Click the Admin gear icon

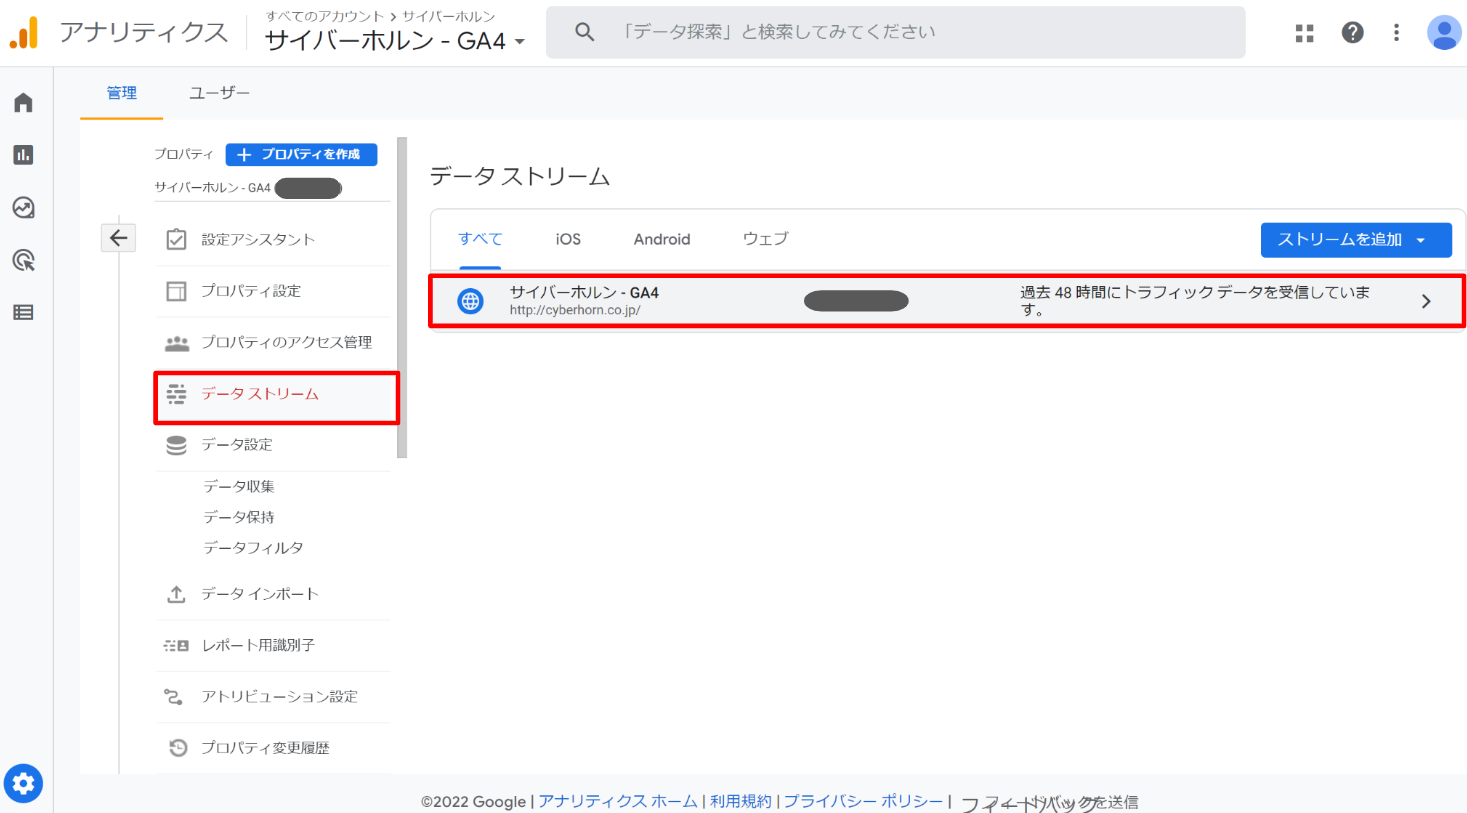[x=23, y=784]
